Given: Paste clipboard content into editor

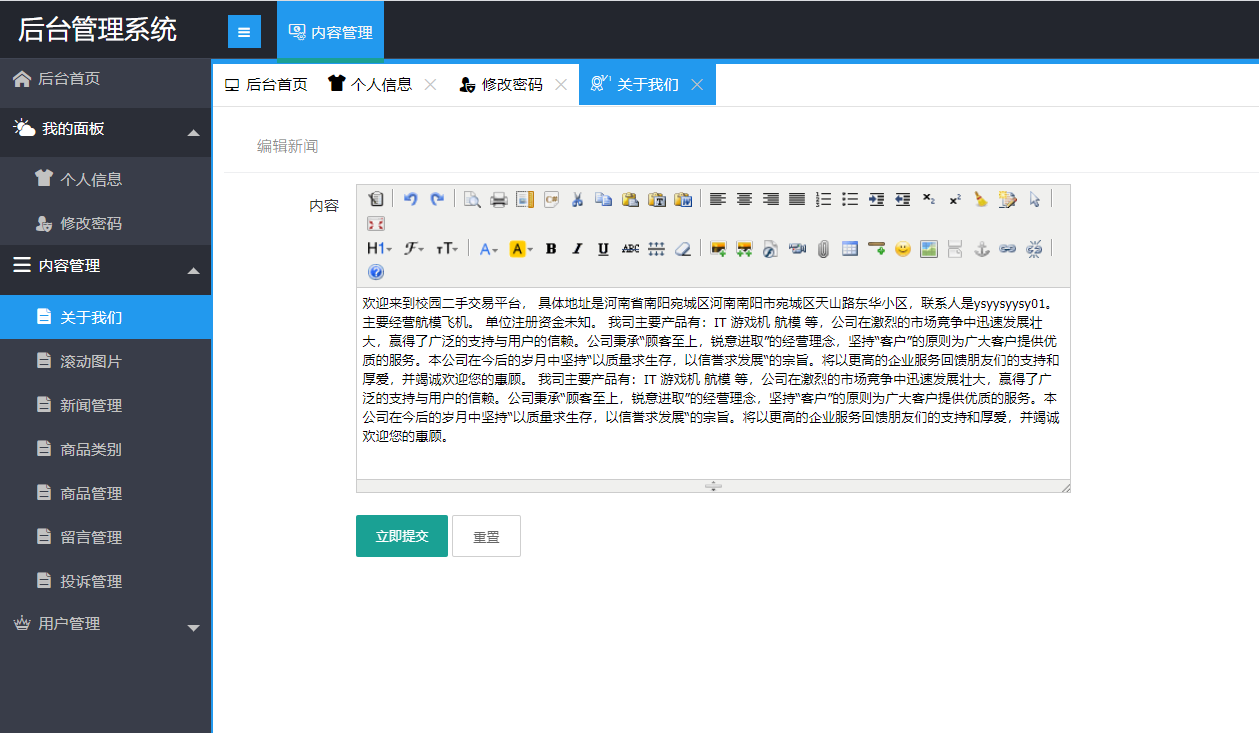Looking at the screenshot, I should tap(630, 199).
